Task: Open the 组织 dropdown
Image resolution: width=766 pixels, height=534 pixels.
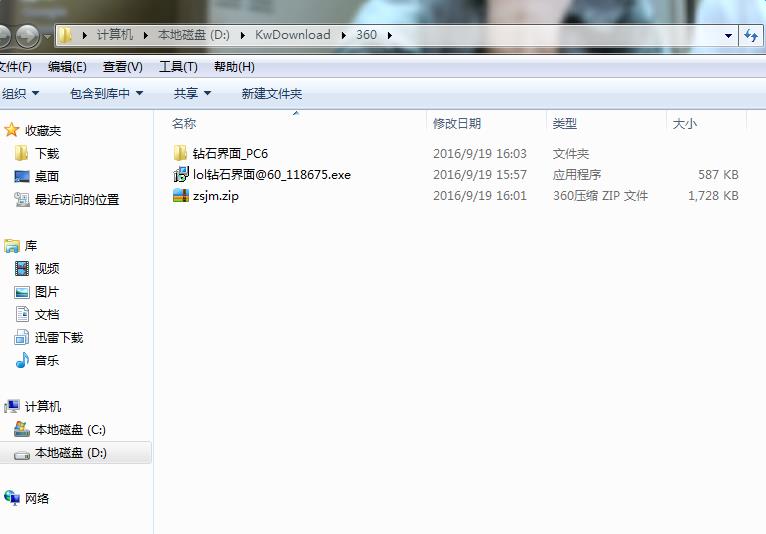Action: tap(20, 93)
